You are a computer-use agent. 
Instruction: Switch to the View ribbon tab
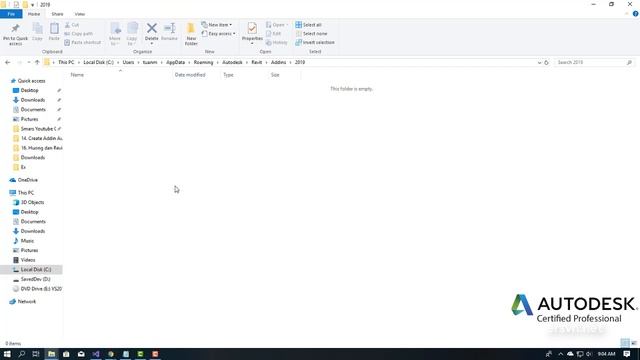pyautogui.click(x=80, y=14)
